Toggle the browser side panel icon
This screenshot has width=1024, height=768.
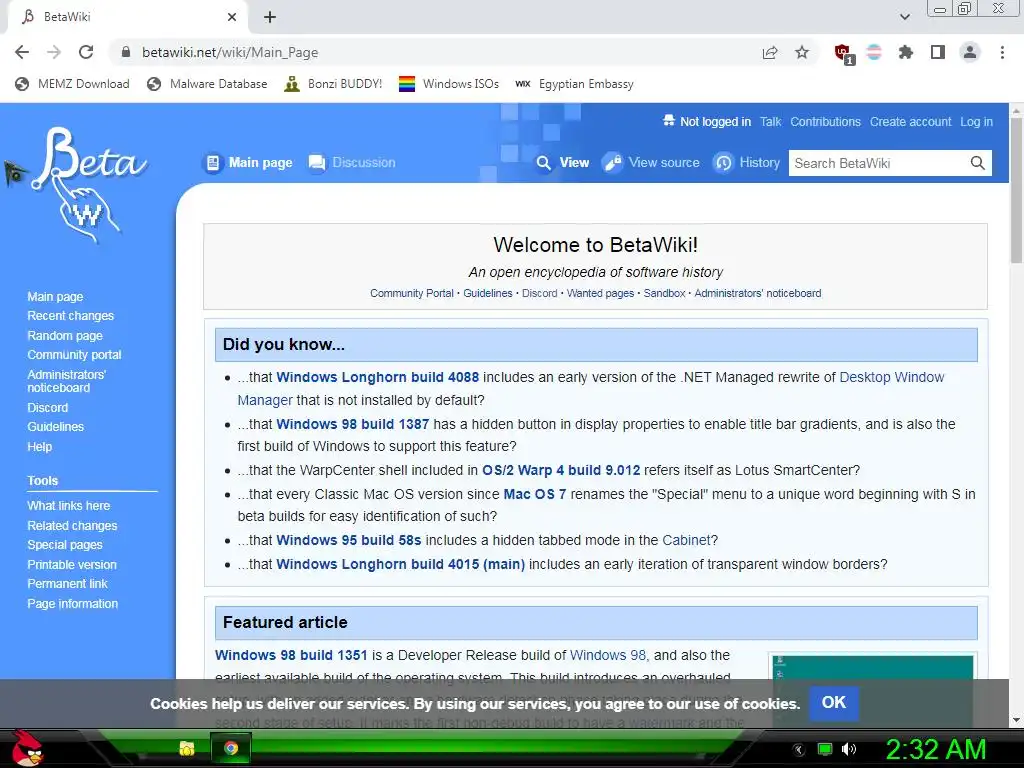pos(938,52)
